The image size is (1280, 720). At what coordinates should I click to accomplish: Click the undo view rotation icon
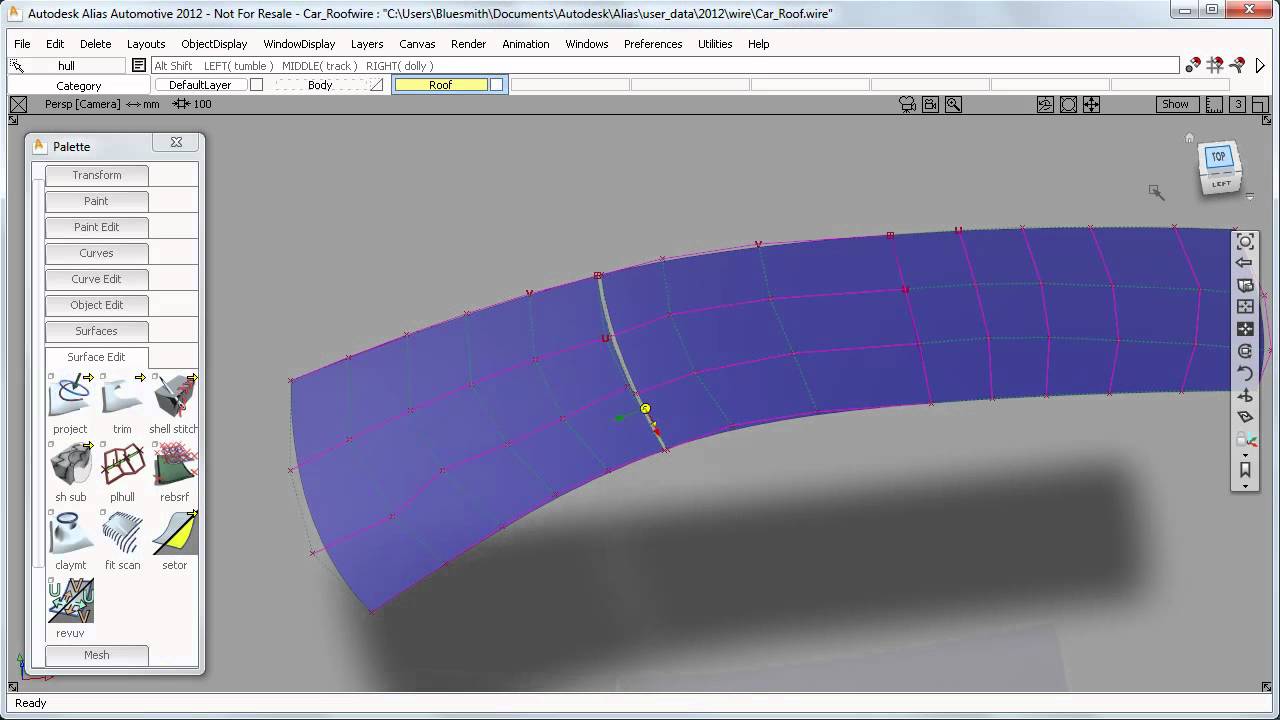[x=1245, y=373]
